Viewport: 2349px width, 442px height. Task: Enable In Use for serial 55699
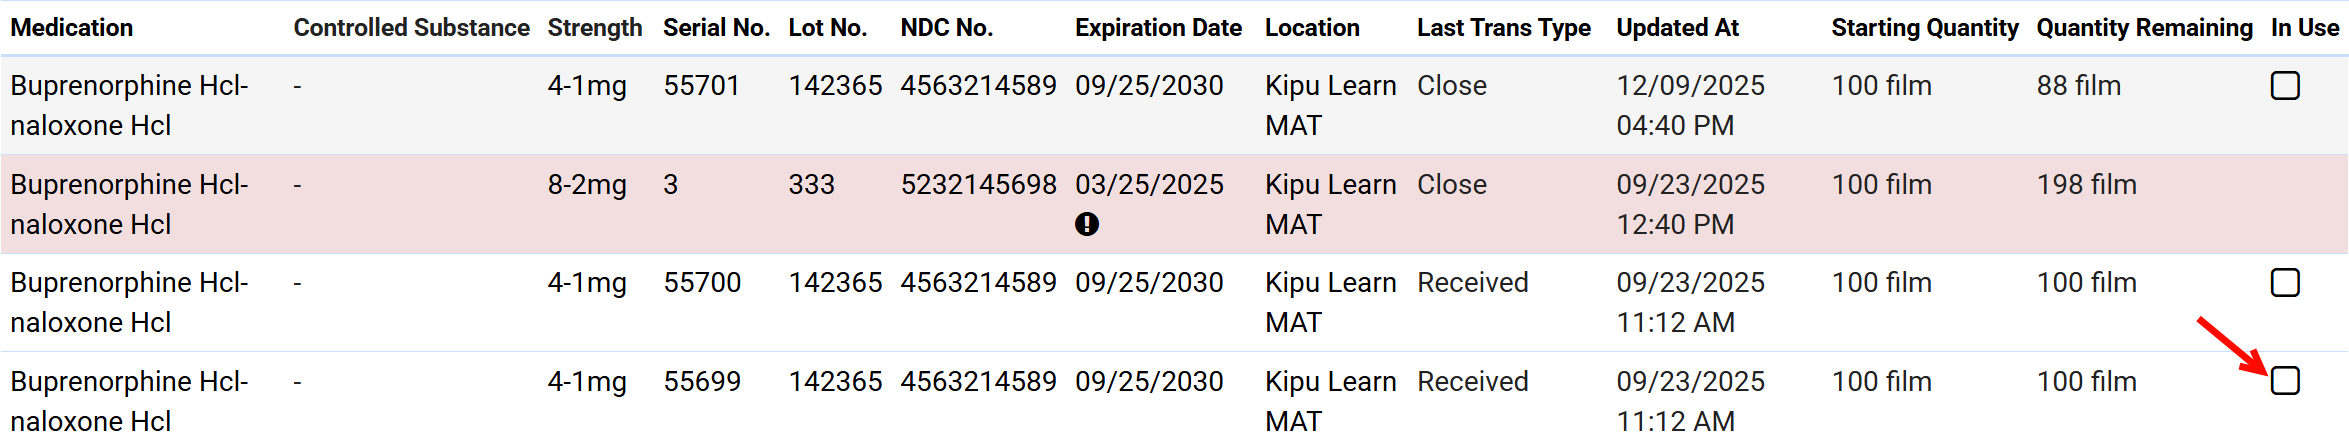(2284, 381)
